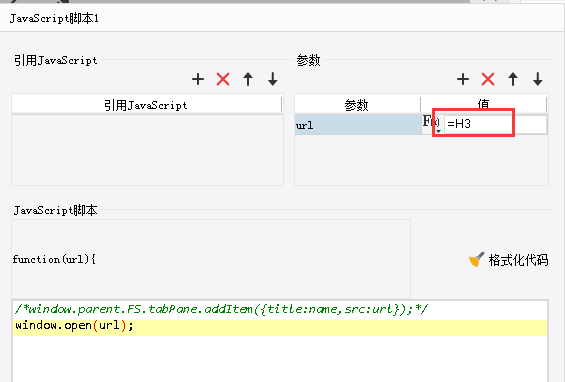565x382 pixels.
Task: Add a referenced JavaScript entry
Action: (198, 79)
